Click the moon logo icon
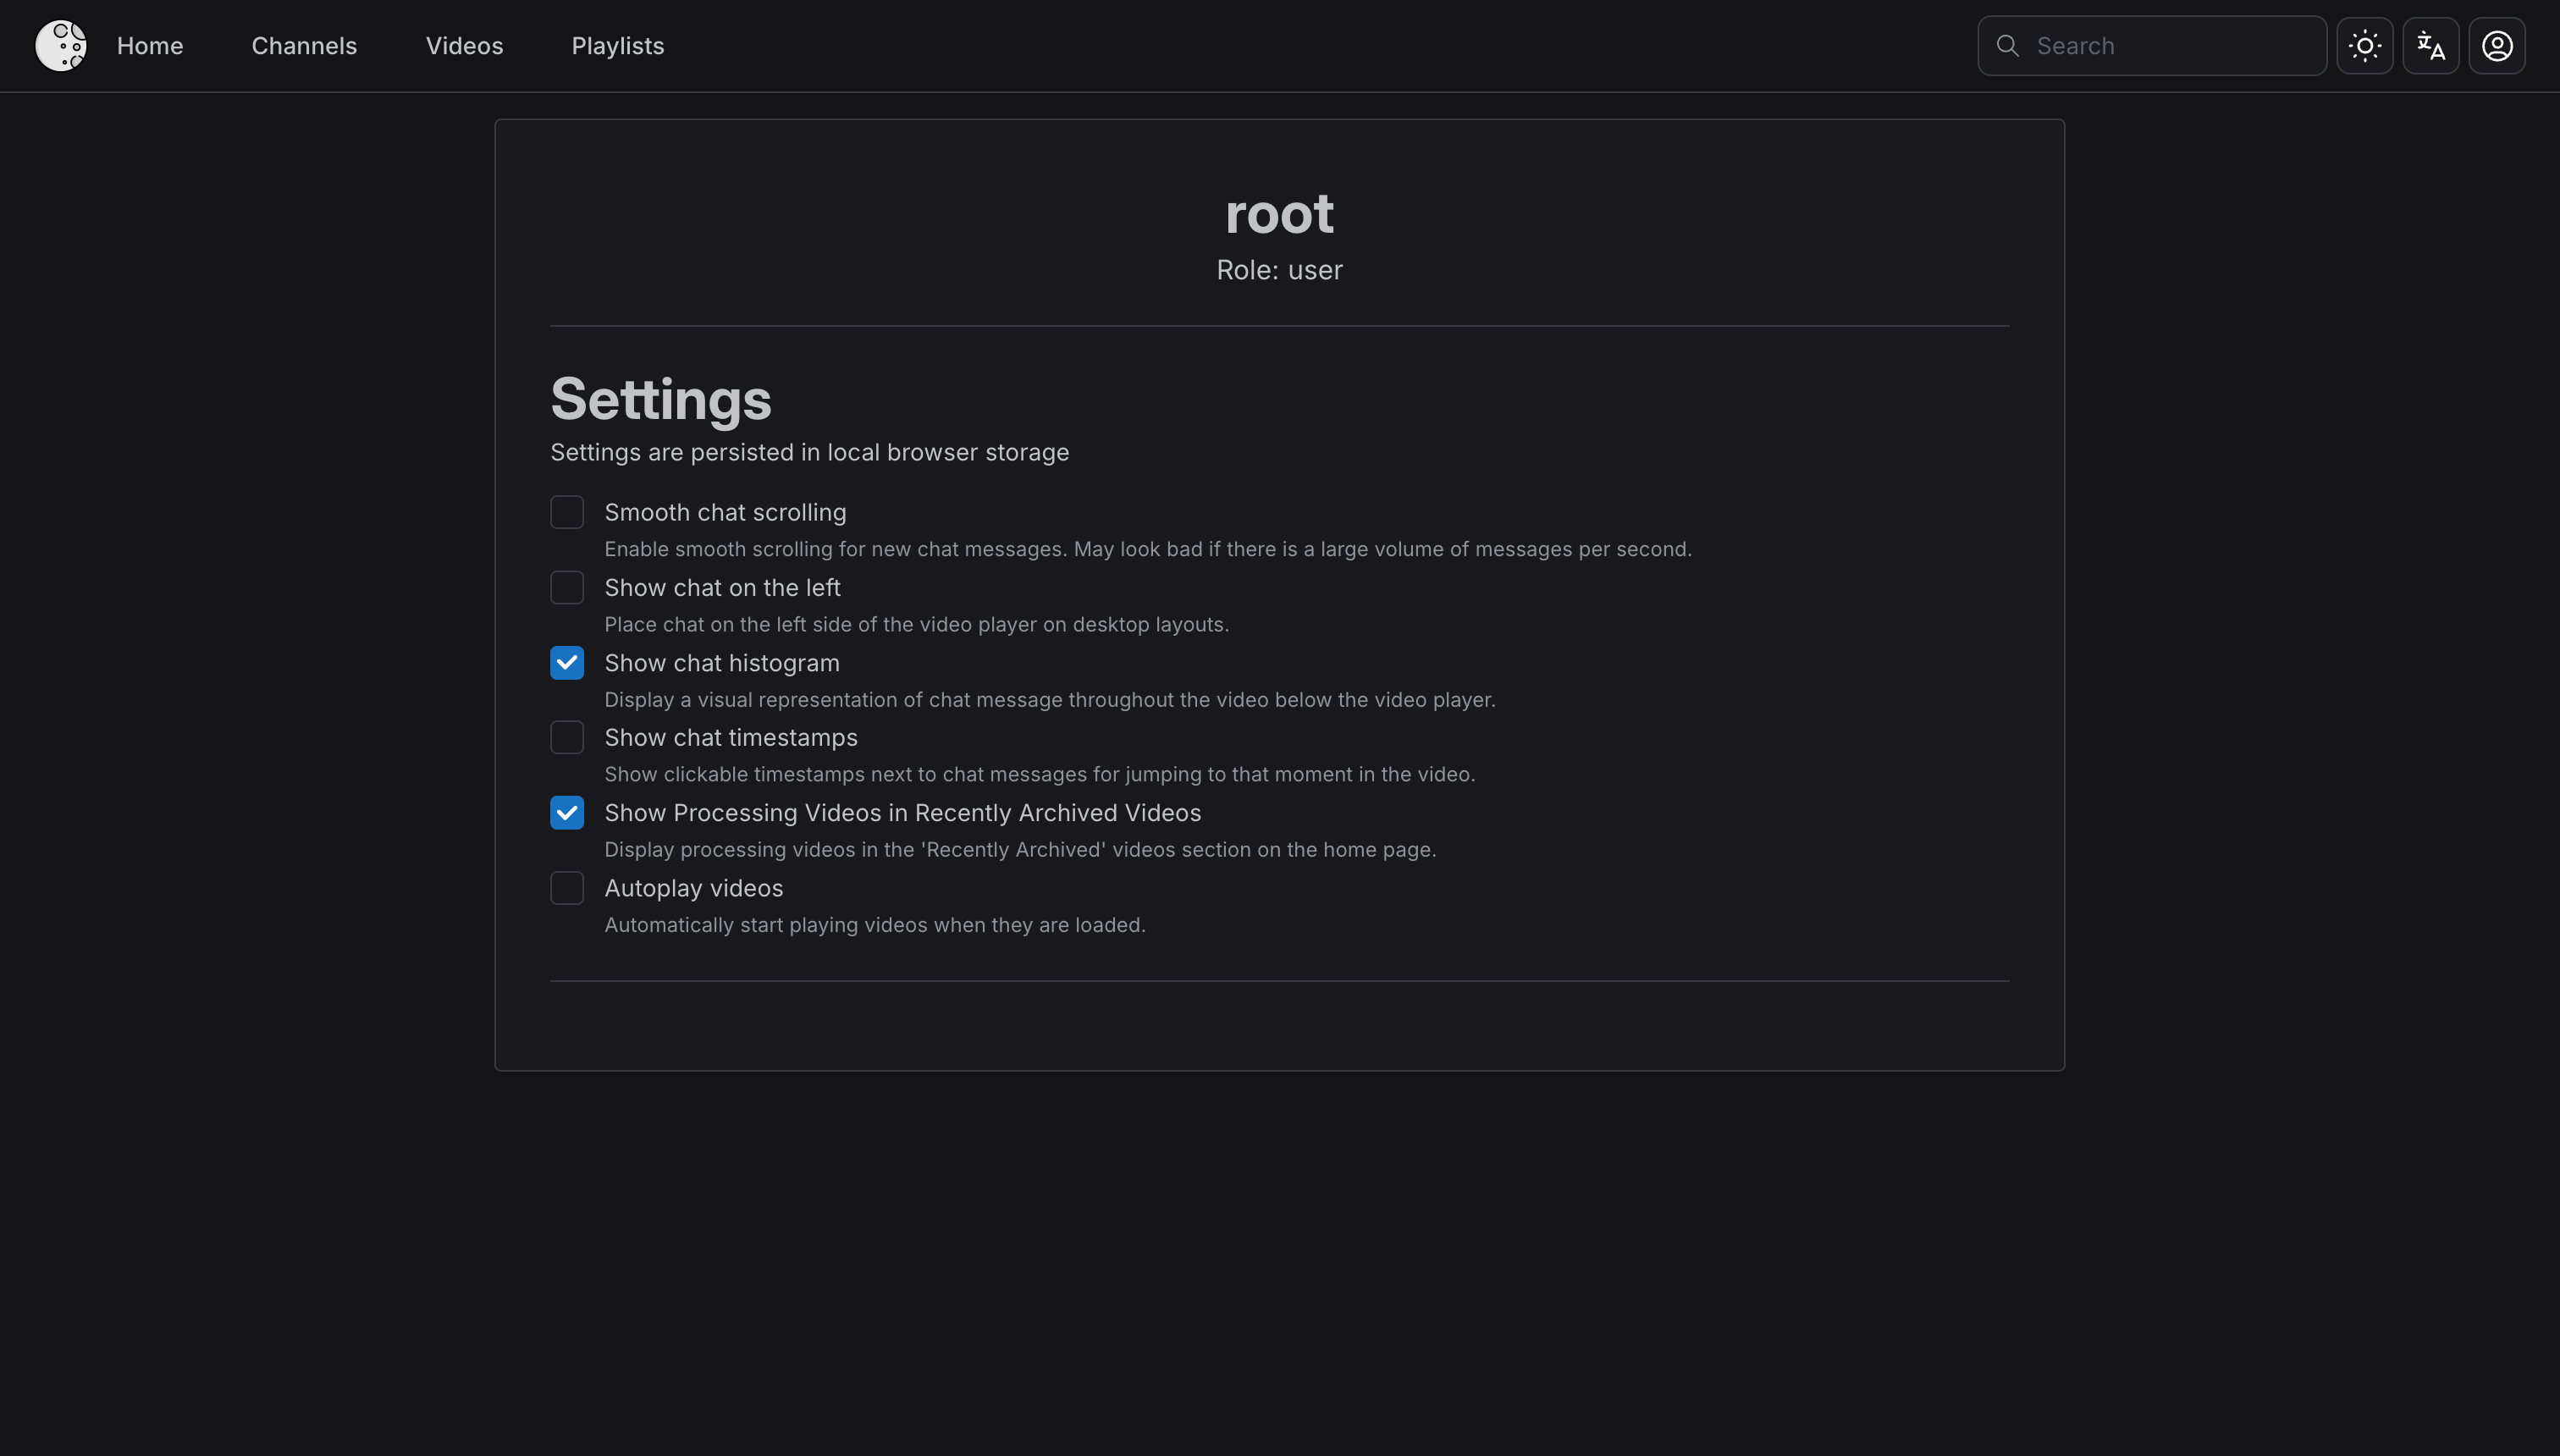 (x=61, y=46)
